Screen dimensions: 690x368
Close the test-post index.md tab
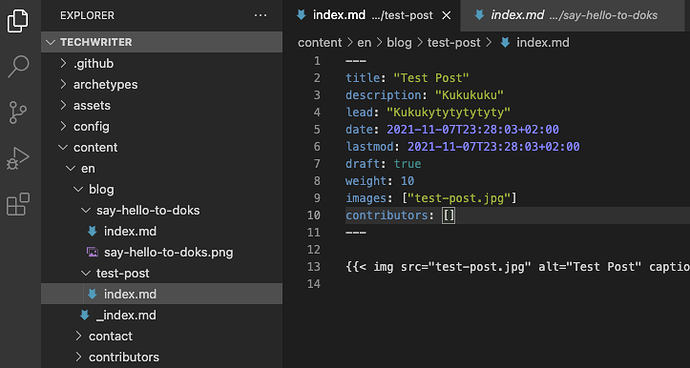click(446, 15)
